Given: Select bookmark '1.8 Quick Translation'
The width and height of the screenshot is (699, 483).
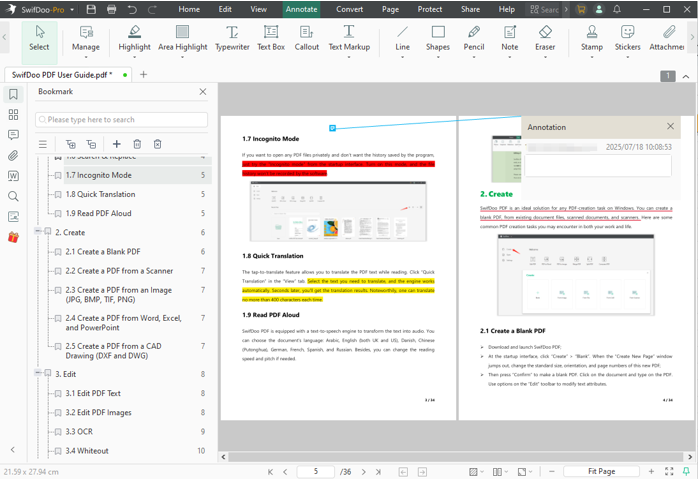Looking at the screenshot, I should (100, 194).
